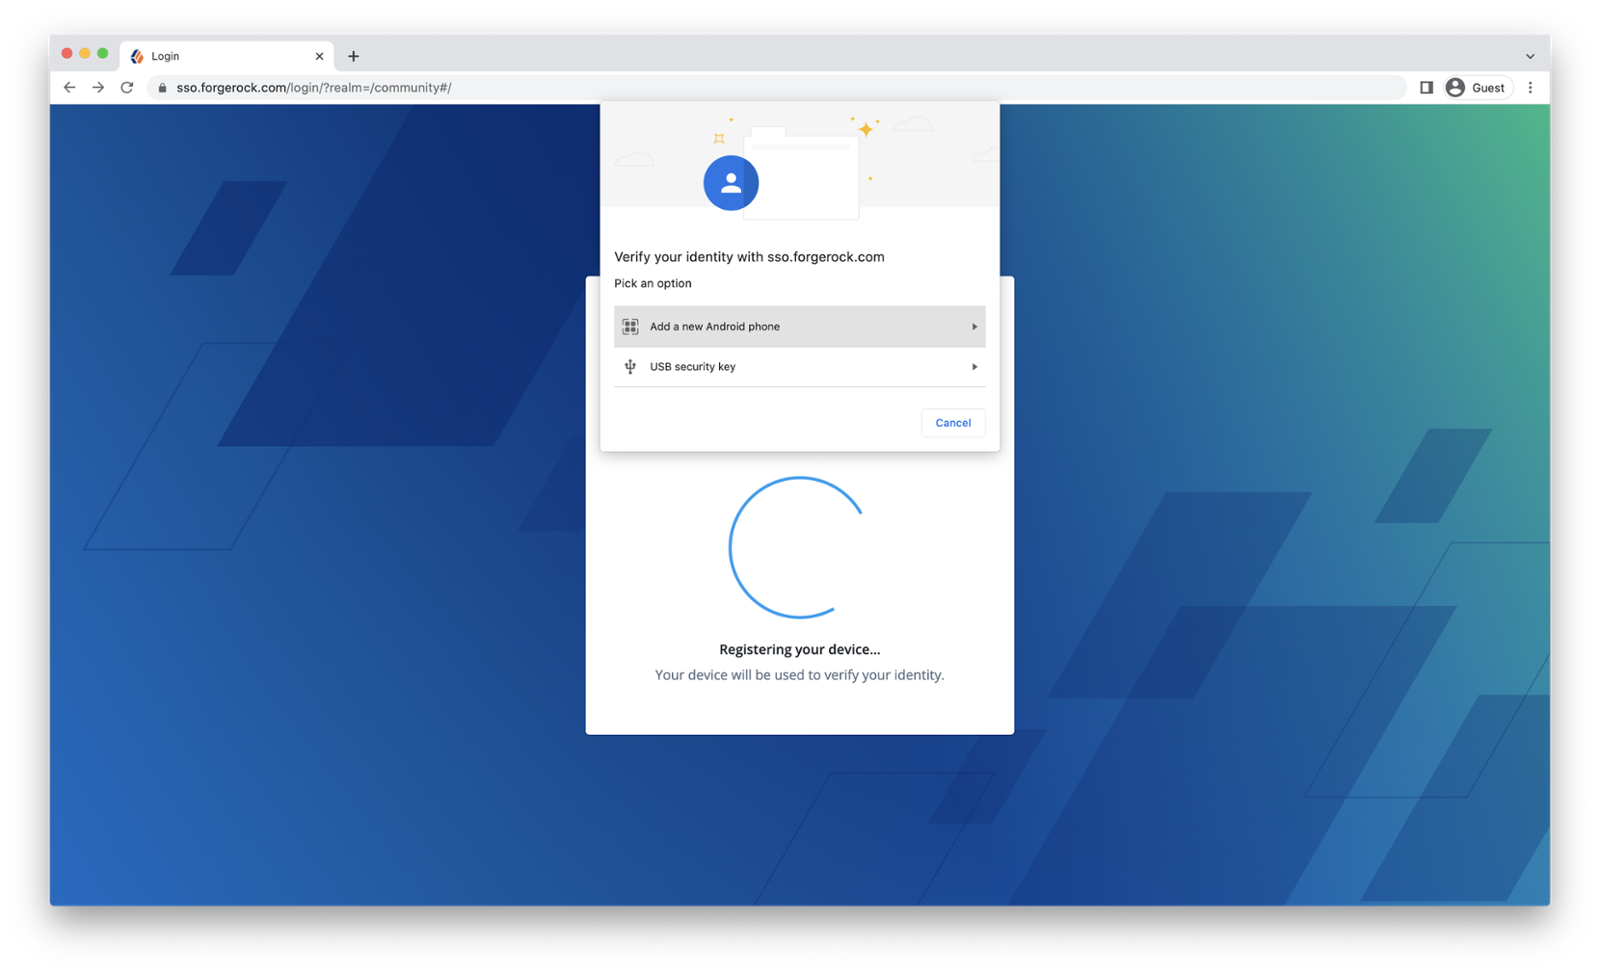Click the blue user avatar illustration
1600x972 pixels.
pos(731,183)
